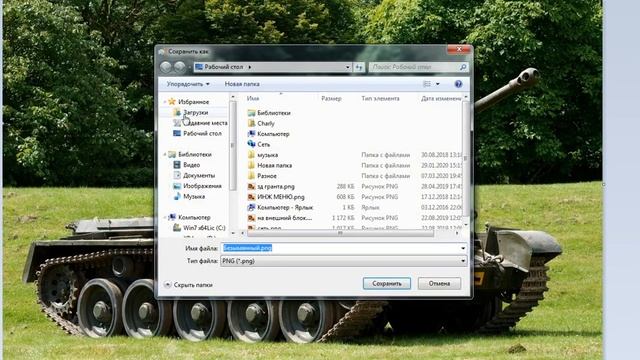640x360 pixels.
Task: Expand Рабочий стол breadcrumb arrow in address bar
Action: point(250,67)
